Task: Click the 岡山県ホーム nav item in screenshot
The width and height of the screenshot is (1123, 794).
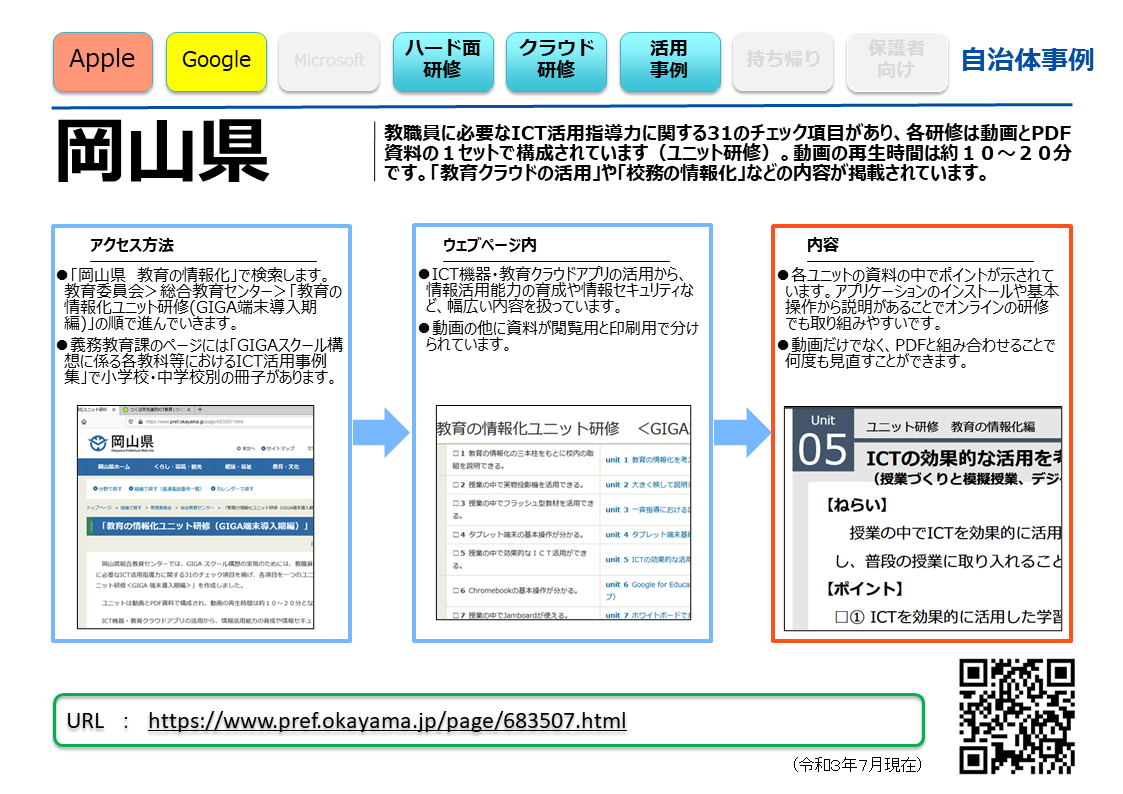Action: [114, 466]
